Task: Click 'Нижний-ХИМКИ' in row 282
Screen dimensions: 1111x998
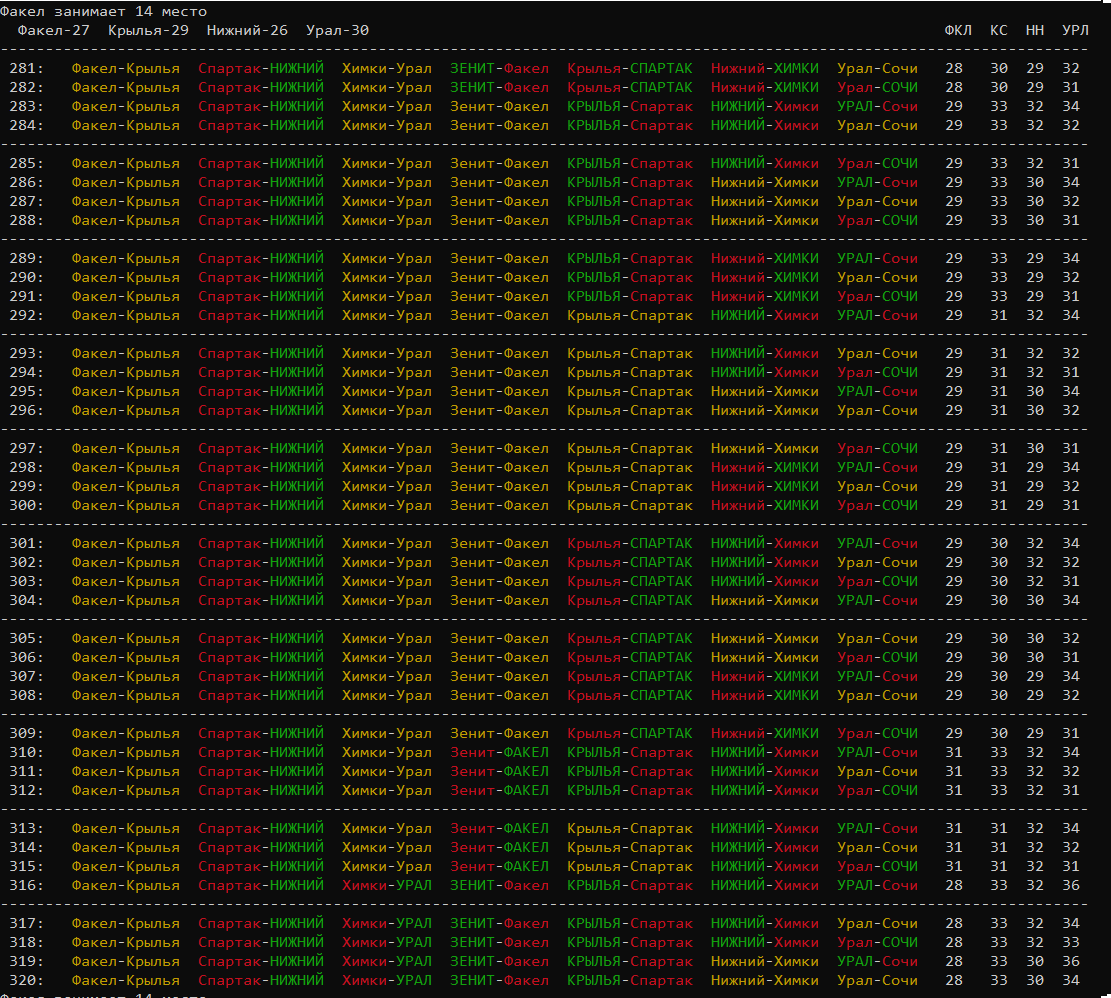Action: pos(765,88)
